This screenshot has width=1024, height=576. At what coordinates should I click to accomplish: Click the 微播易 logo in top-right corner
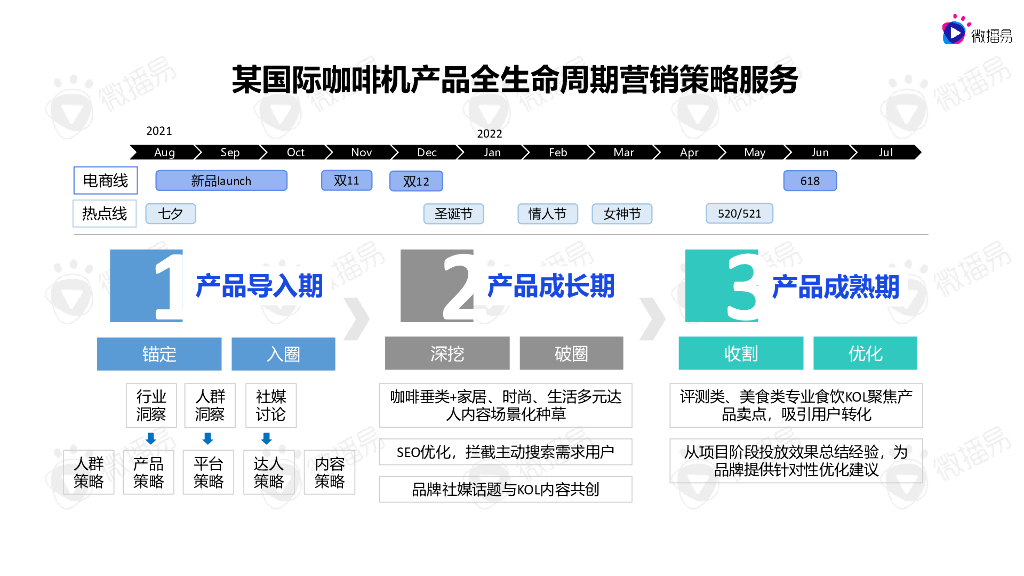tap(978, 32)
